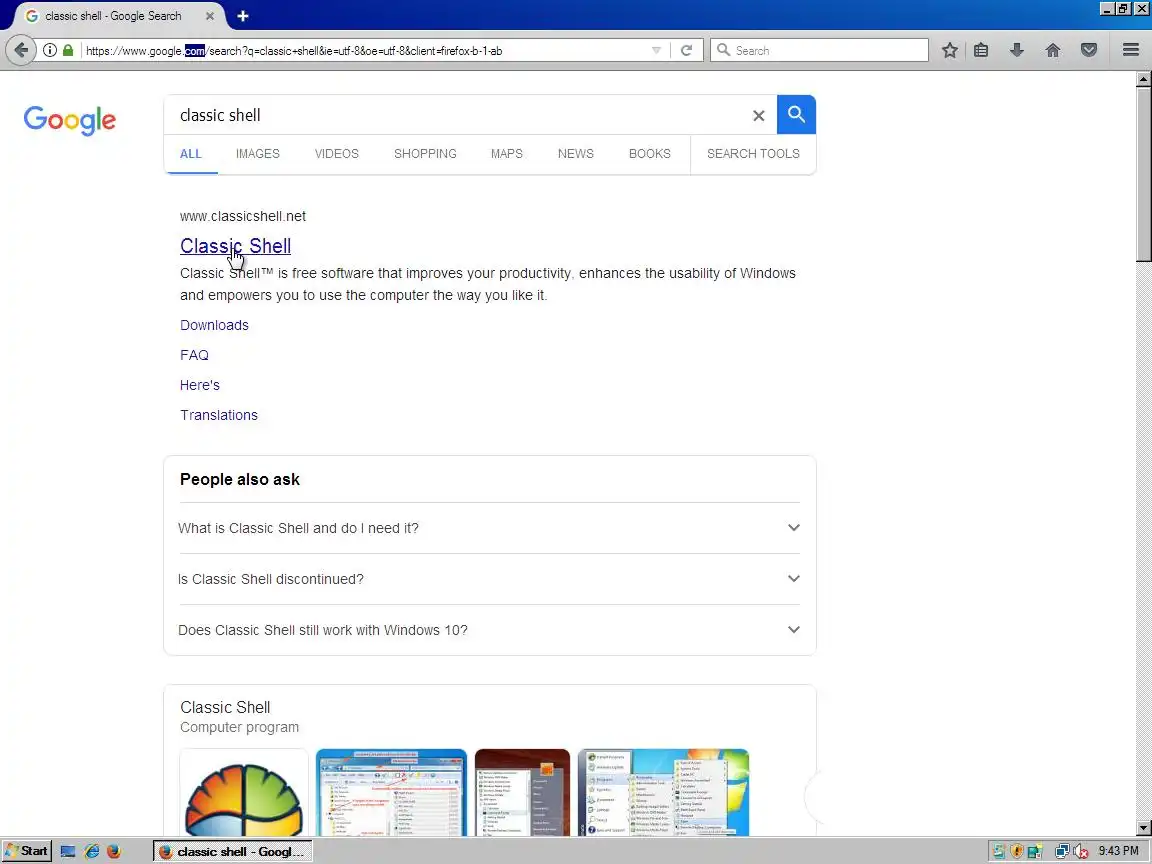The width and height of the screenshot is (1152, 864).
Task: Open the Windows Start button
Action: pyautogui.click(x=27, y=851)
